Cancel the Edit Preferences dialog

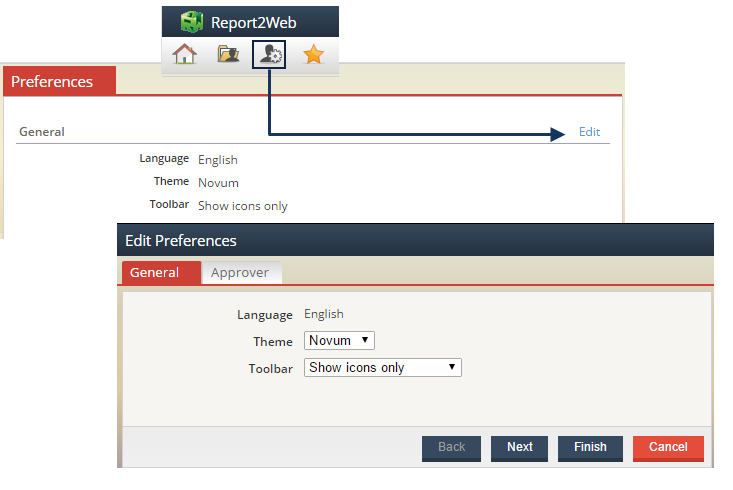pos(668,447)
